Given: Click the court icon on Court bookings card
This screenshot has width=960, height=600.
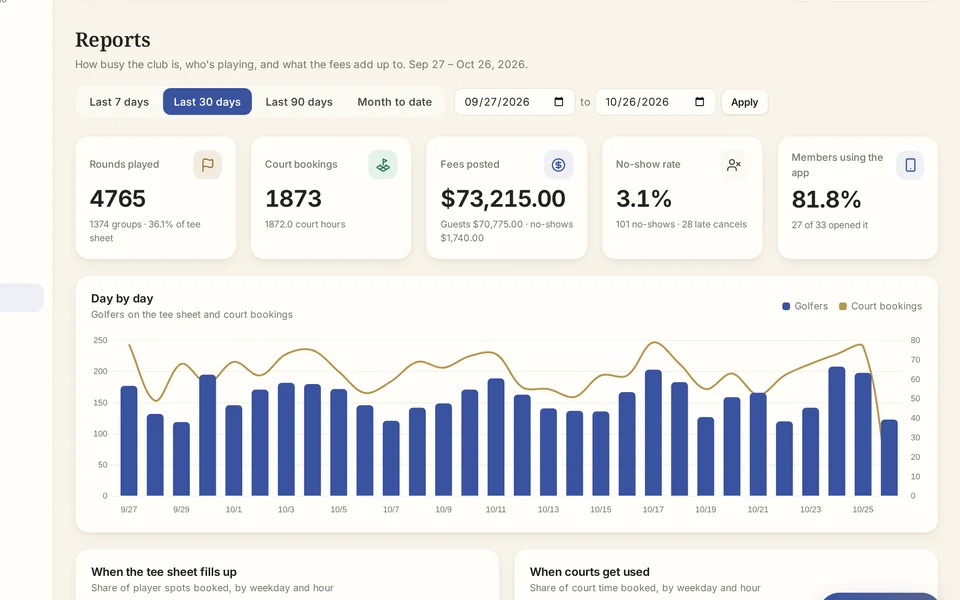Looking at the screenshot, I should pyautogui.click(x=383, y=165).
